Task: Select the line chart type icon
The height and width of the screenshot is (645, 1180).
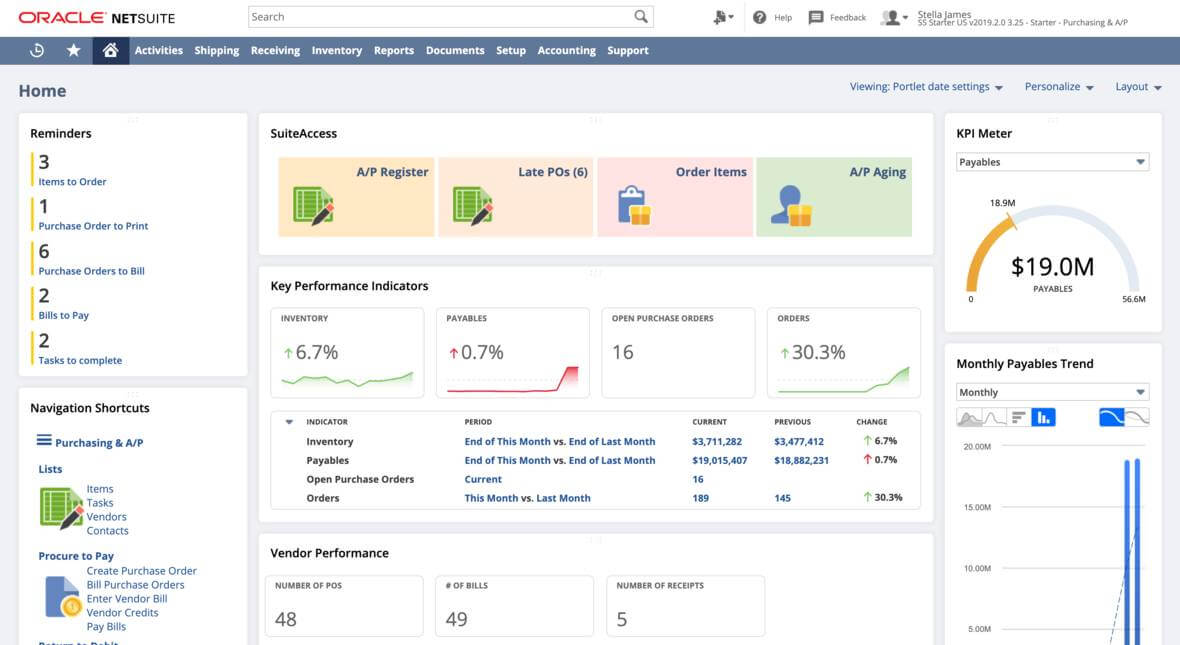Action: (994, 417)
